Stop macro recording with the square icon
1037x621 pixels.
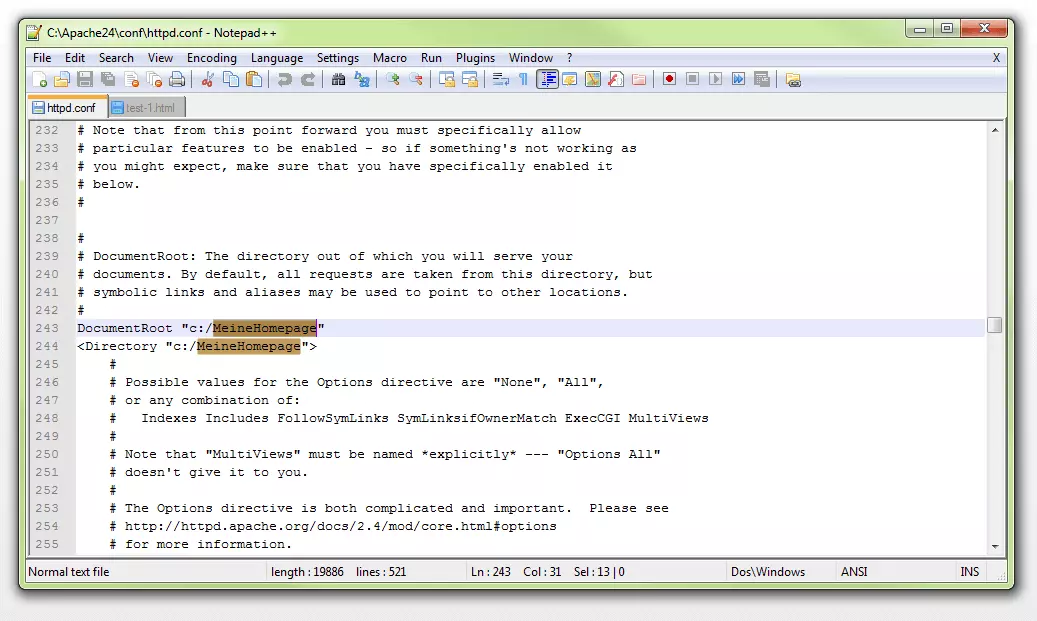tap(692, 79)
